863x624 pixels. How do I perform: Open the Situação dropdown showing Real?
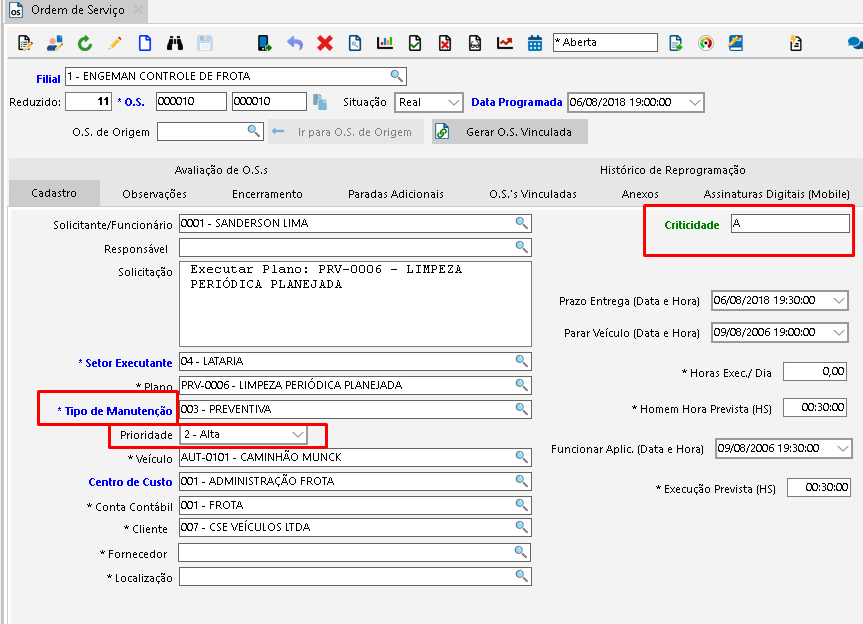pyautogui.click(x=453, y=102)
